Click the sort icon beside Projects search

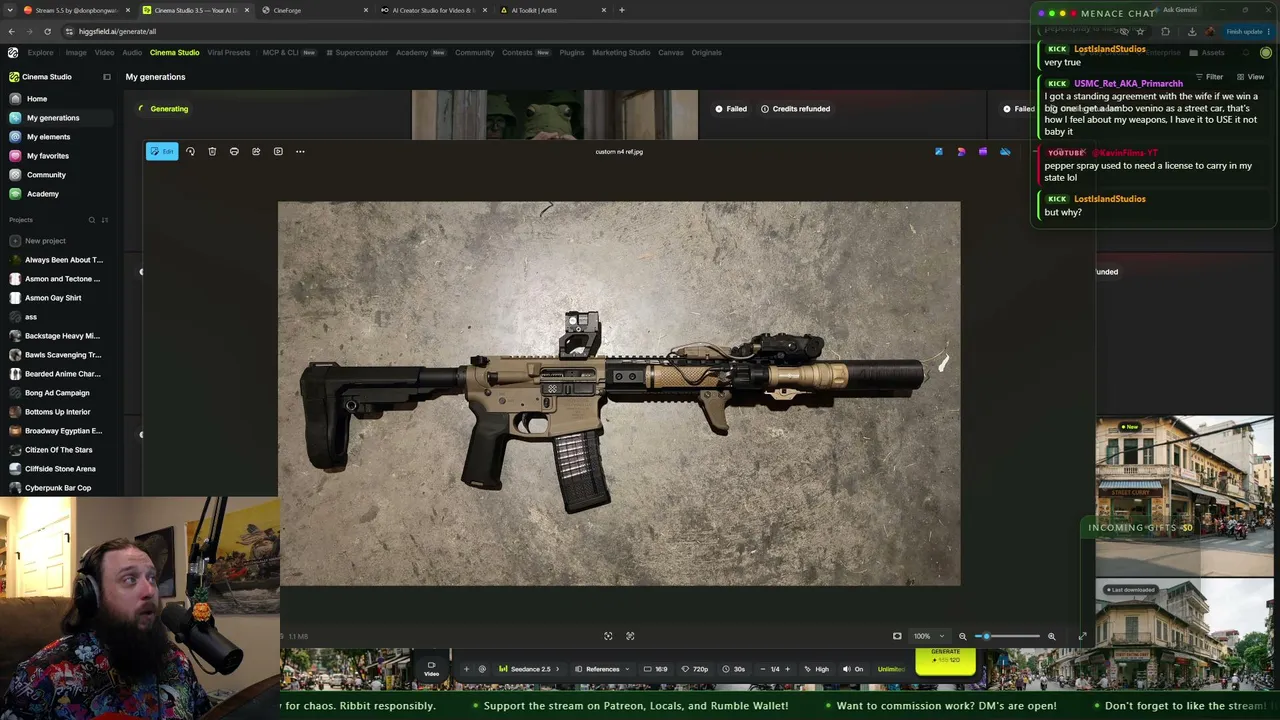point(105,220)
